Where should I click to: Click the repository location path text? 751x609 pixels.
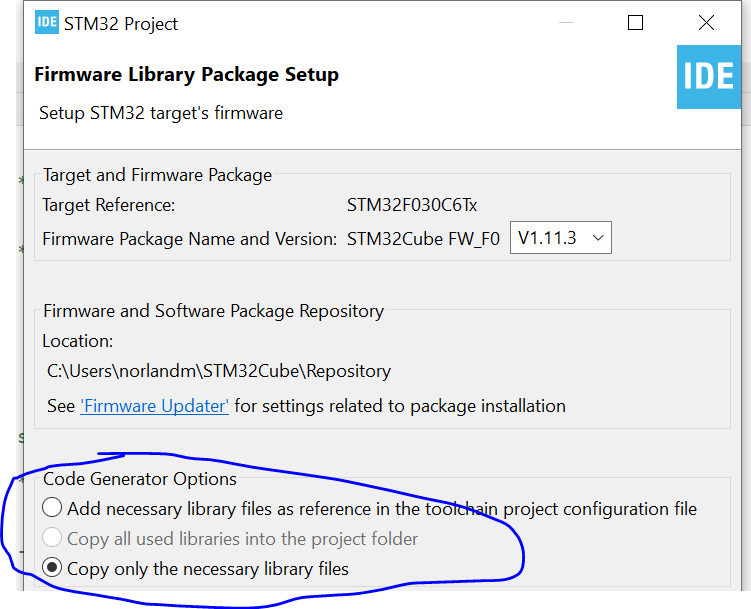pos(219,371)
